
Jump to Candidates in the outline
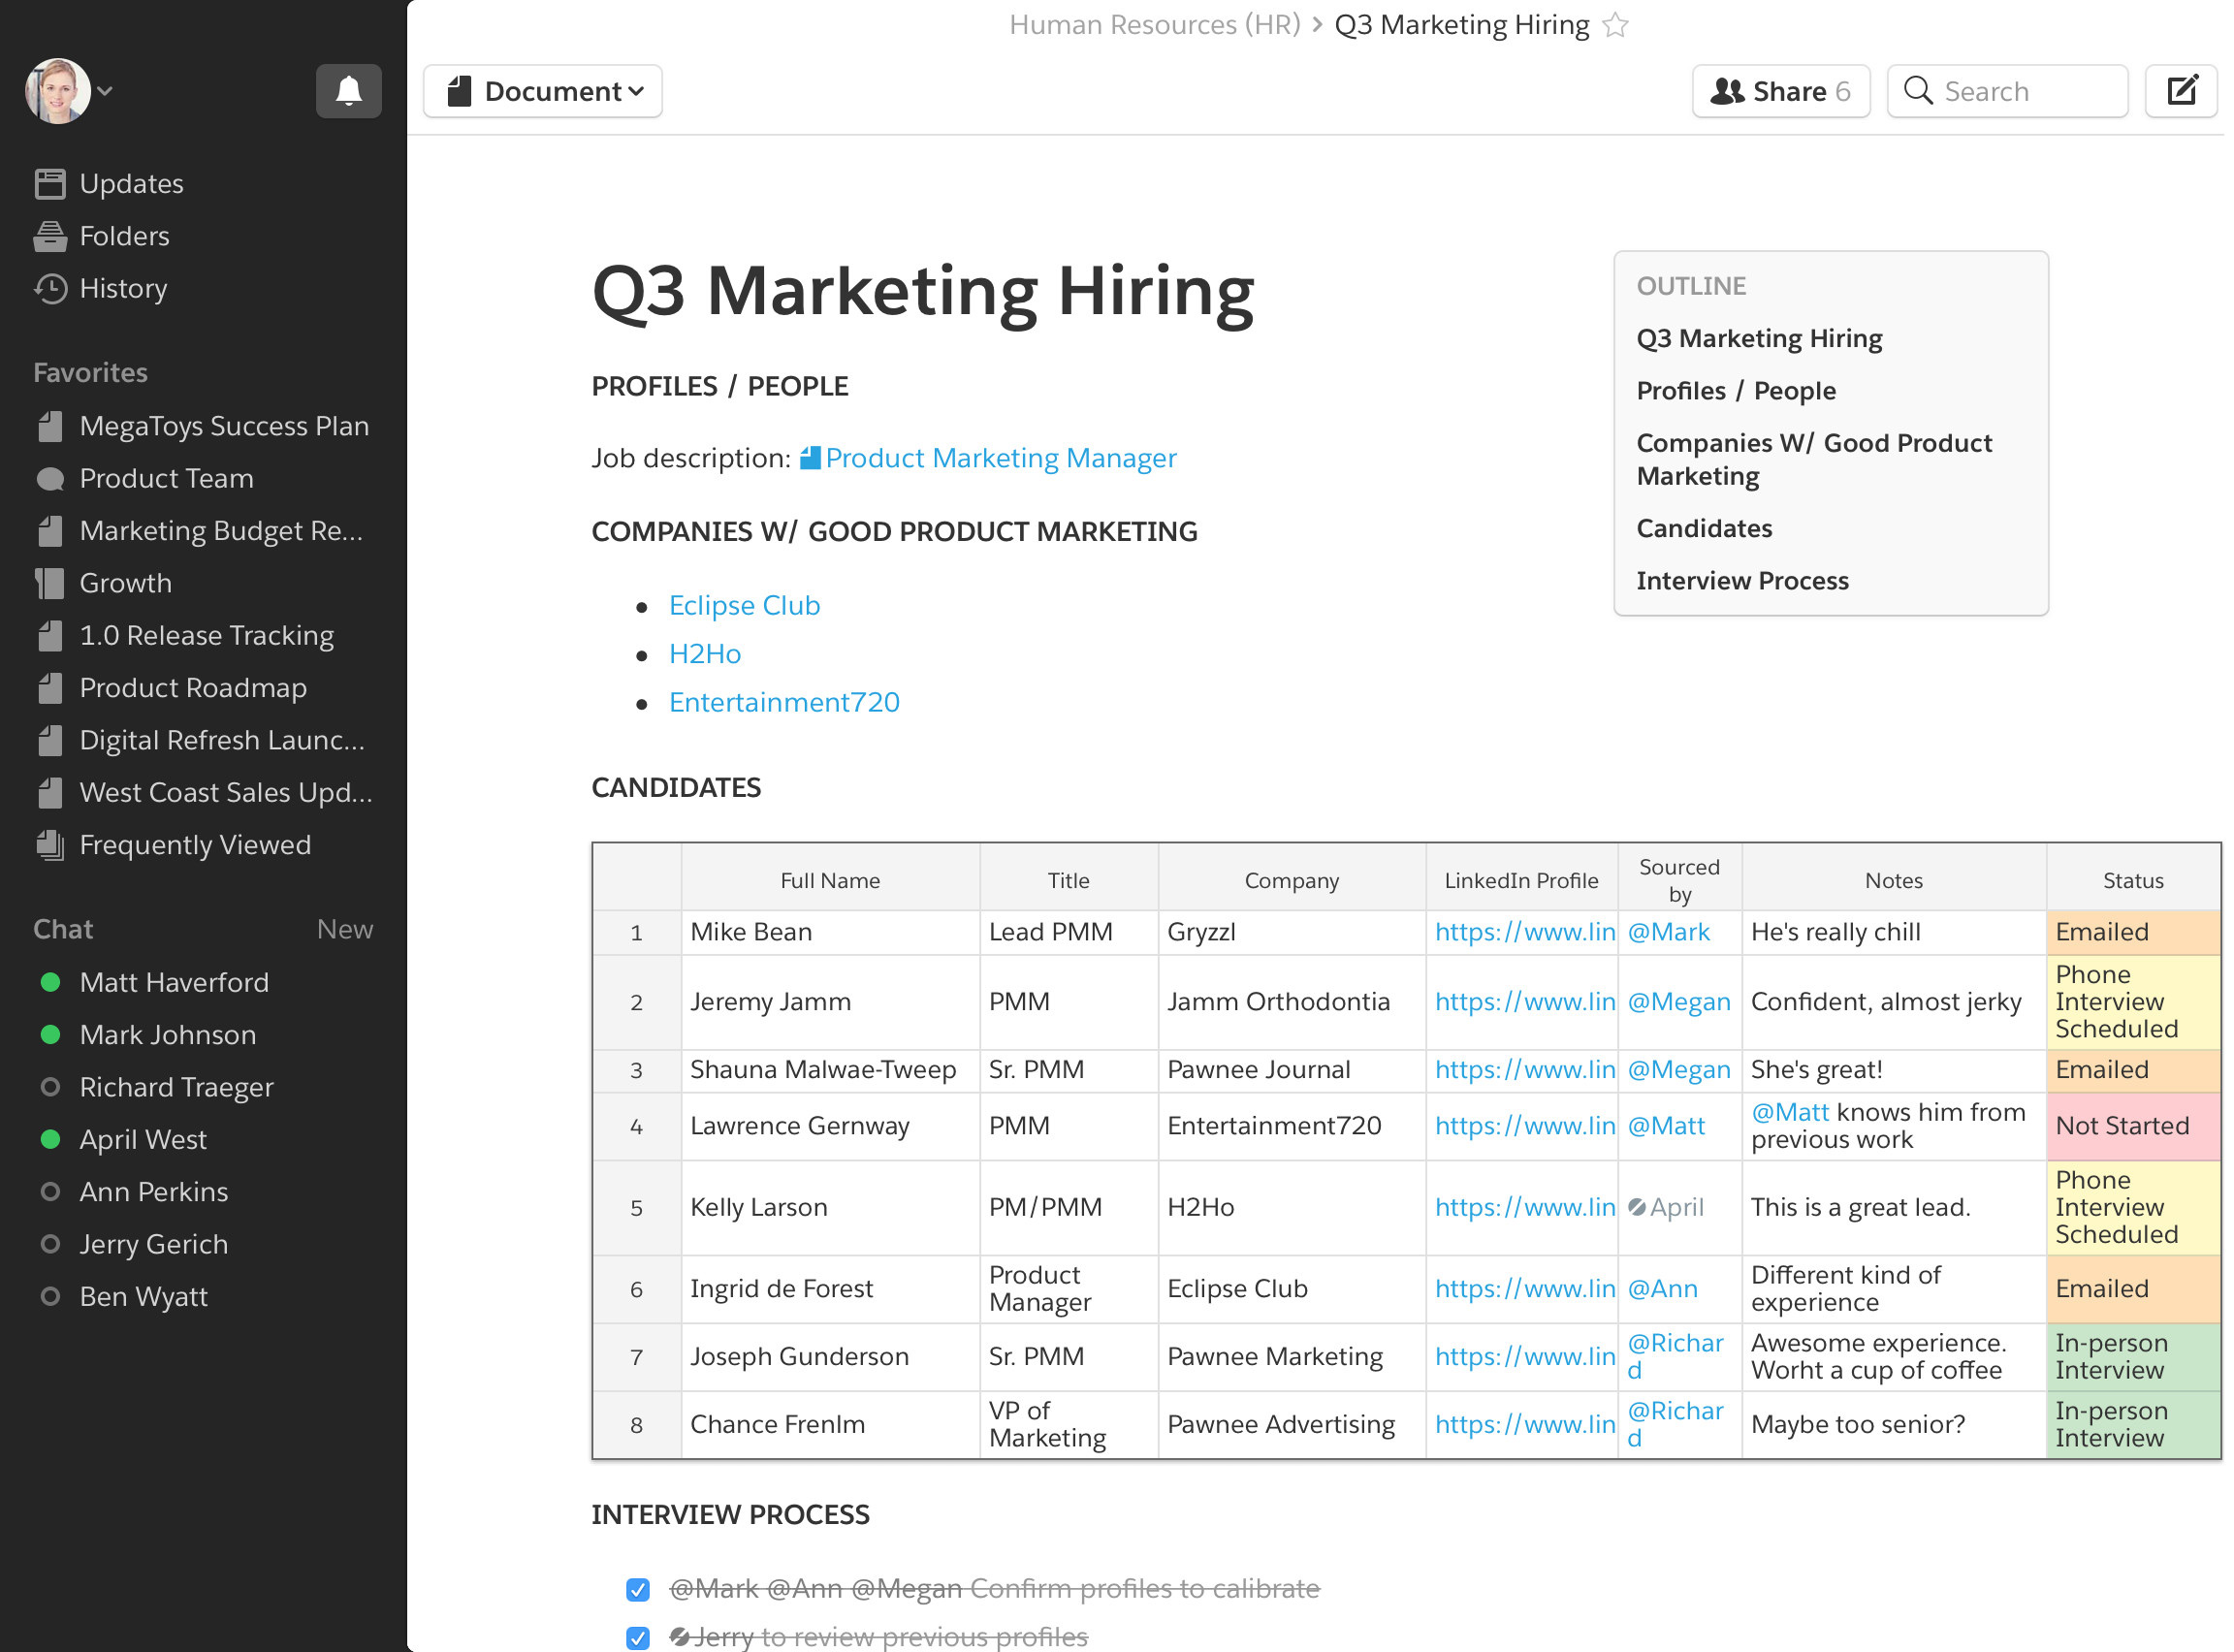click(x=1704, y=528)
